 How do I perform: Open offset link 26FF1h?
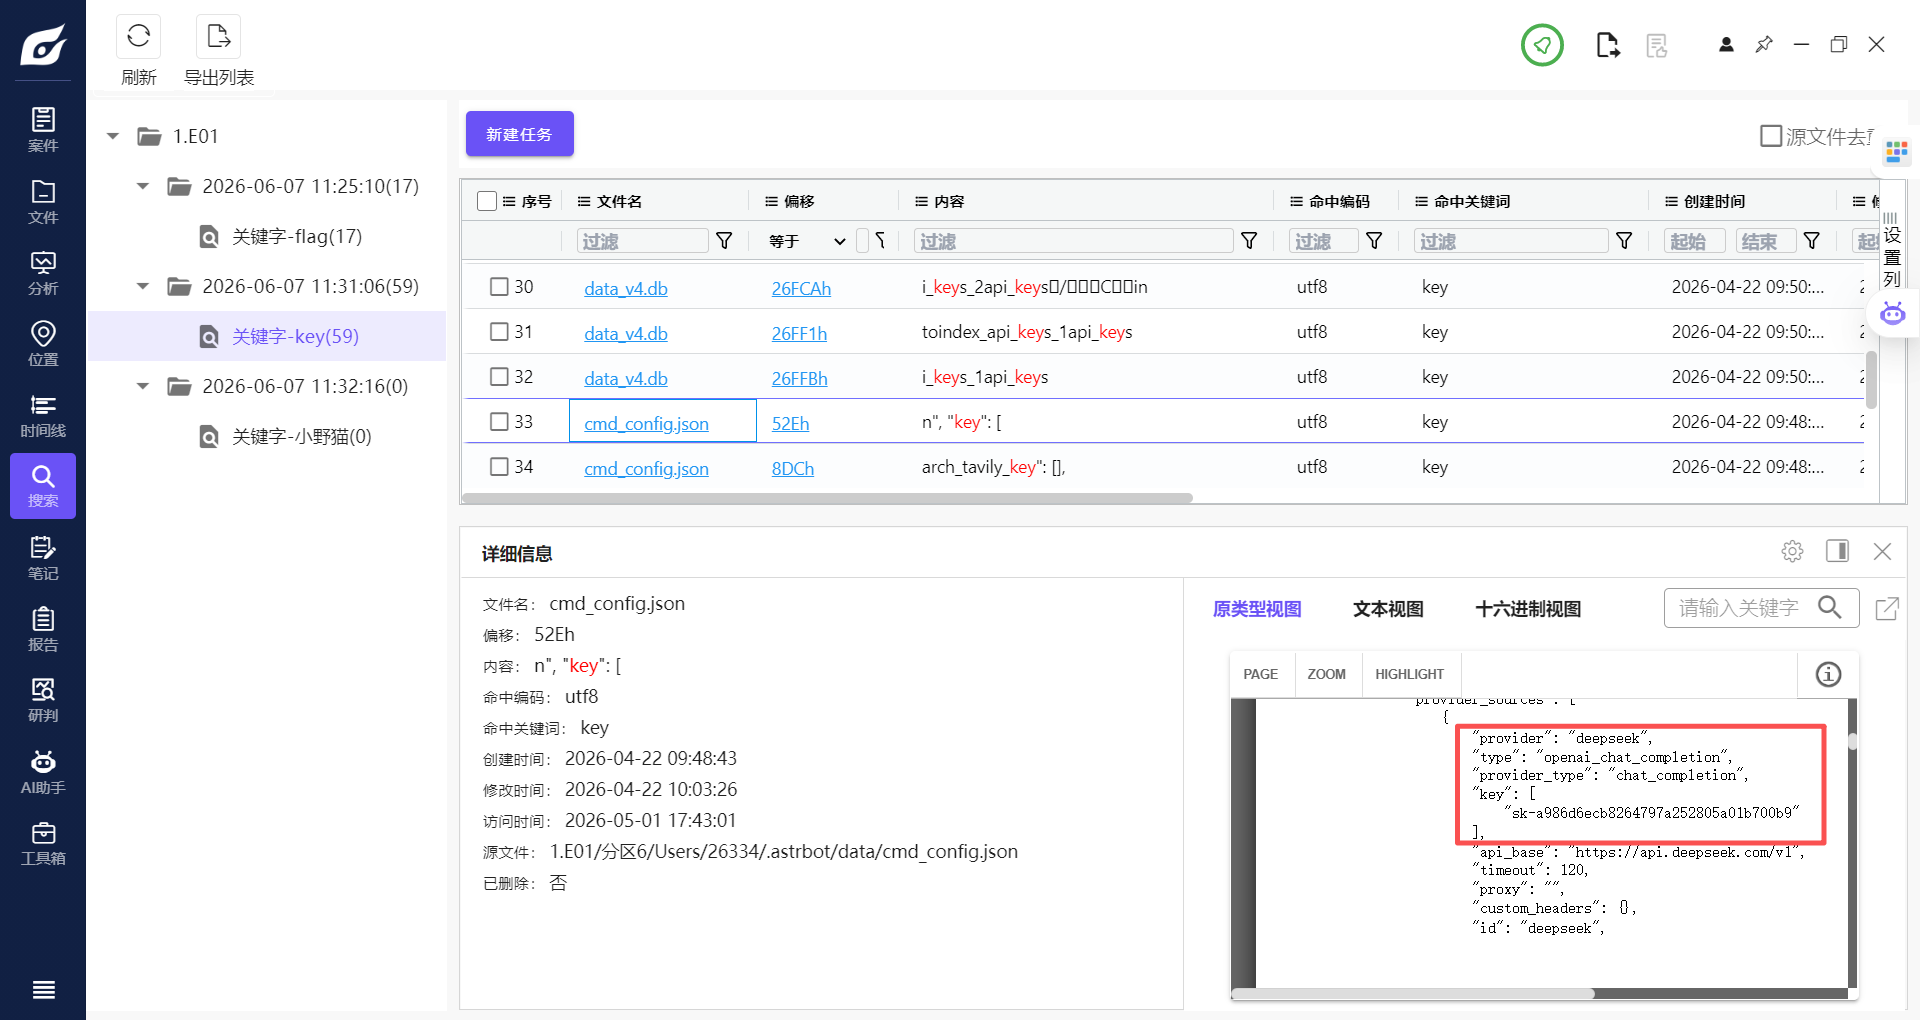click(799, 333)
